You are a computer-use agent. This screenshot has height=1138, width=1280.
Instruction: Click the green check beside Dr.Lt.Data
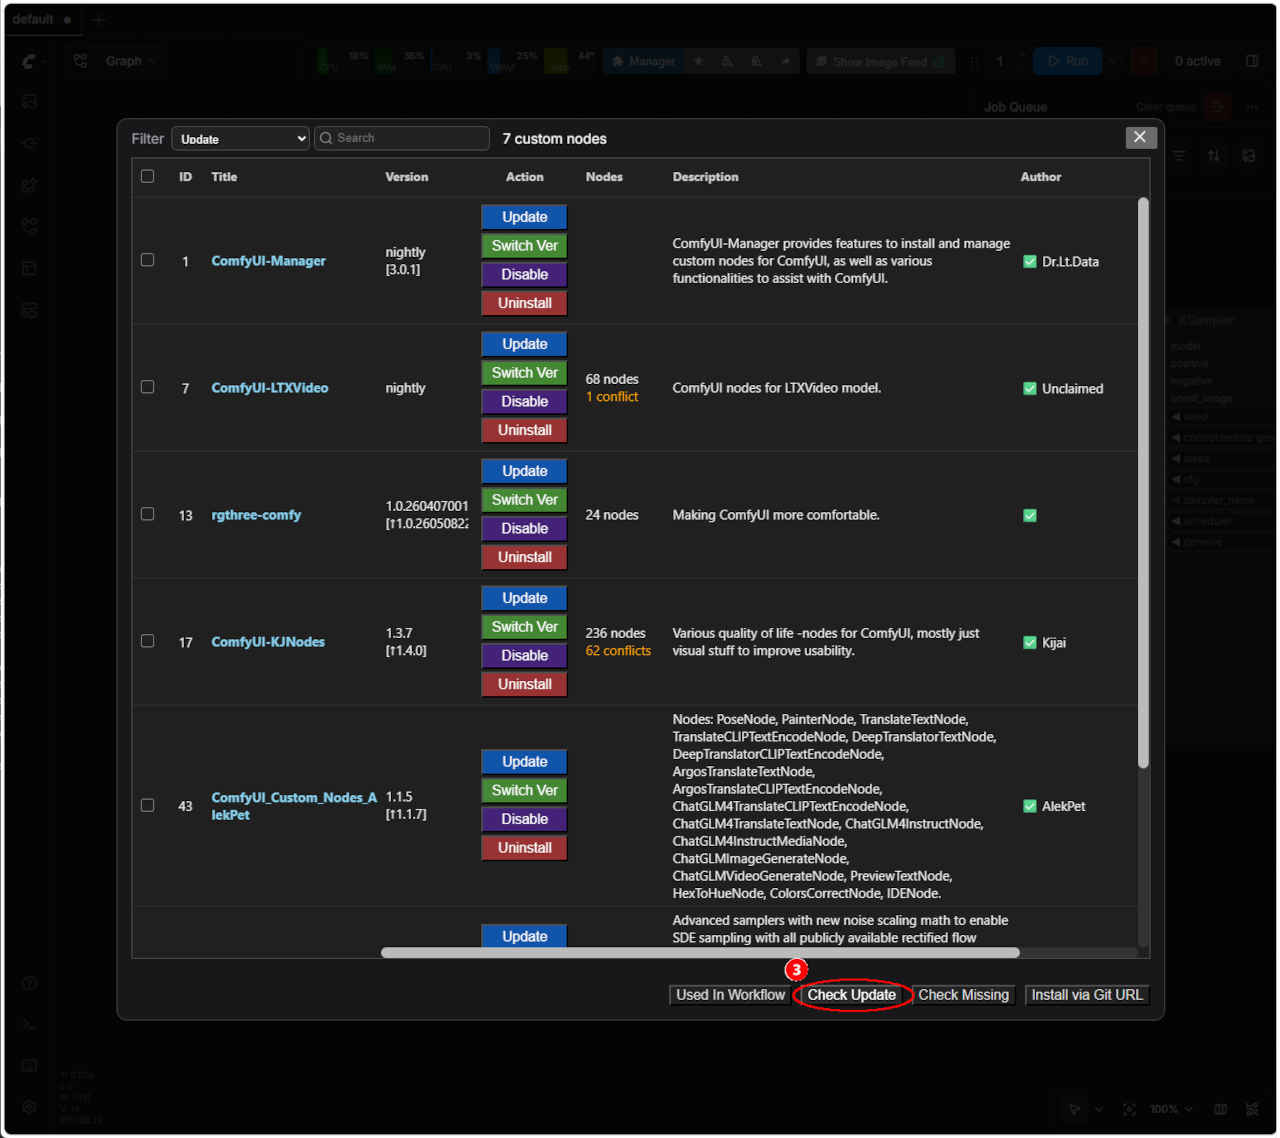(x=1030, y=262)
